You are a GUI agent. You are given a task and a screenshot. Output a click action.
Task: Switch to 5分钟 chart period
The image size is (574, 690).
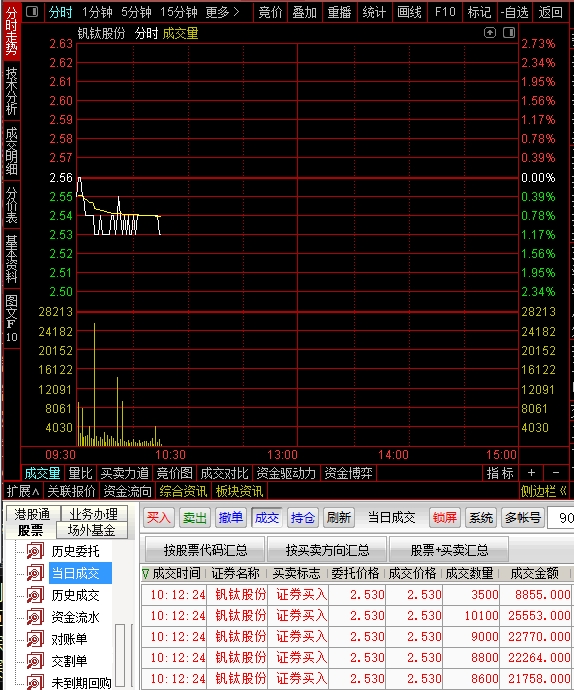pos(136,12)
